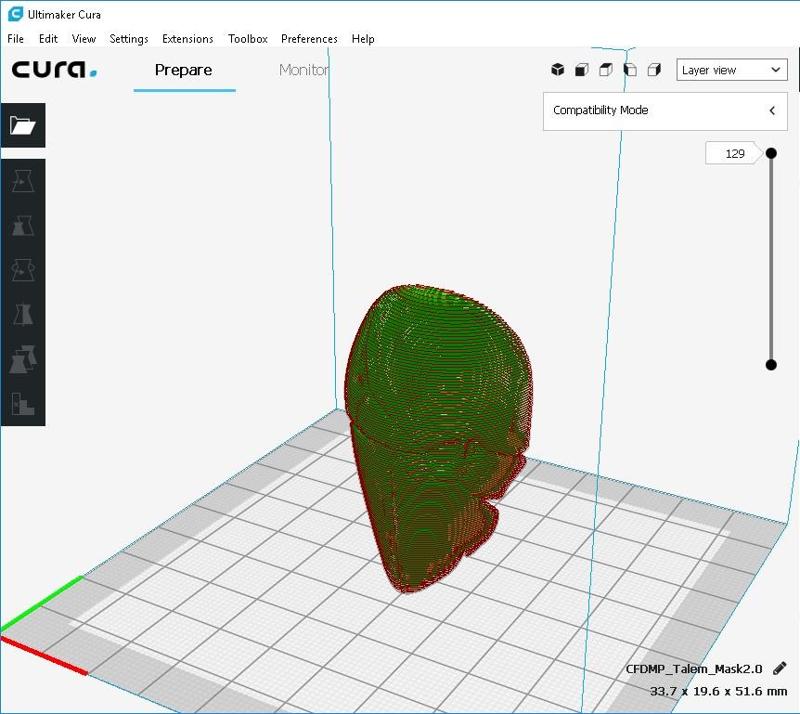Select the Scale tool in the sidebar
This screenshot has width=800, height=714.
(22, 225)
